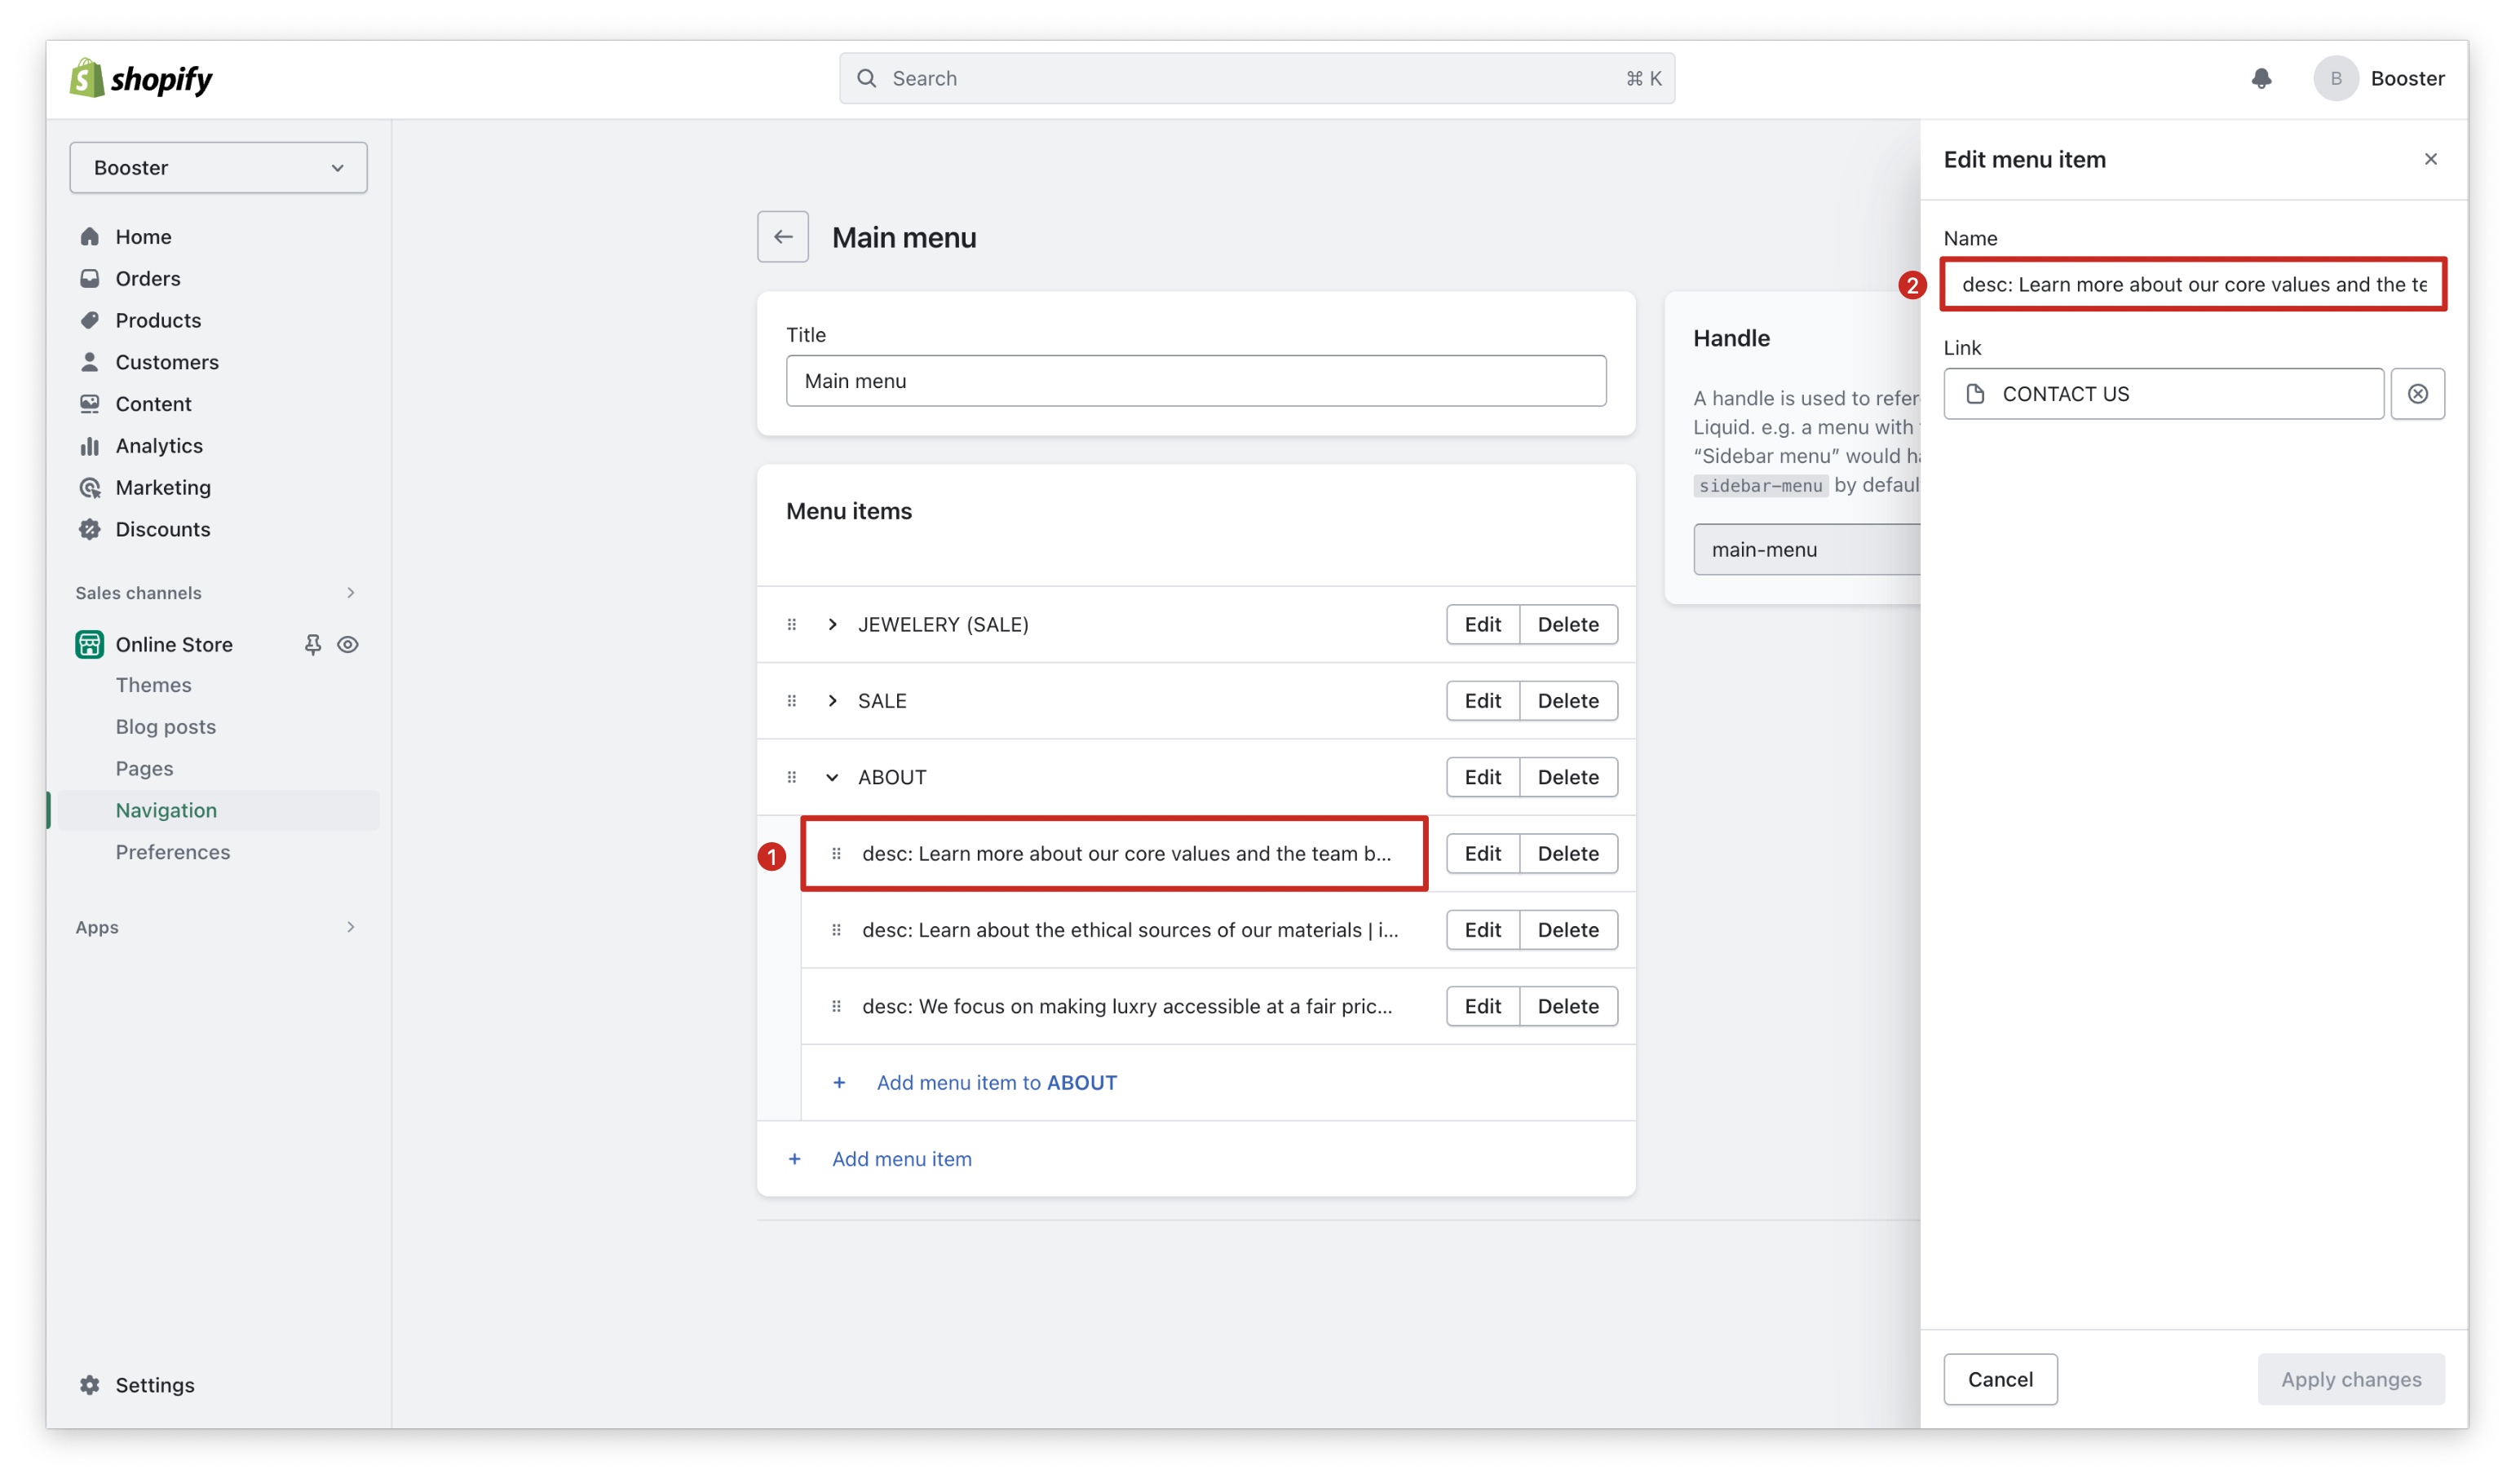The image size is (2520, 1474).
Task: Close the Edit menu item panel
Action: coord(2430,160)
